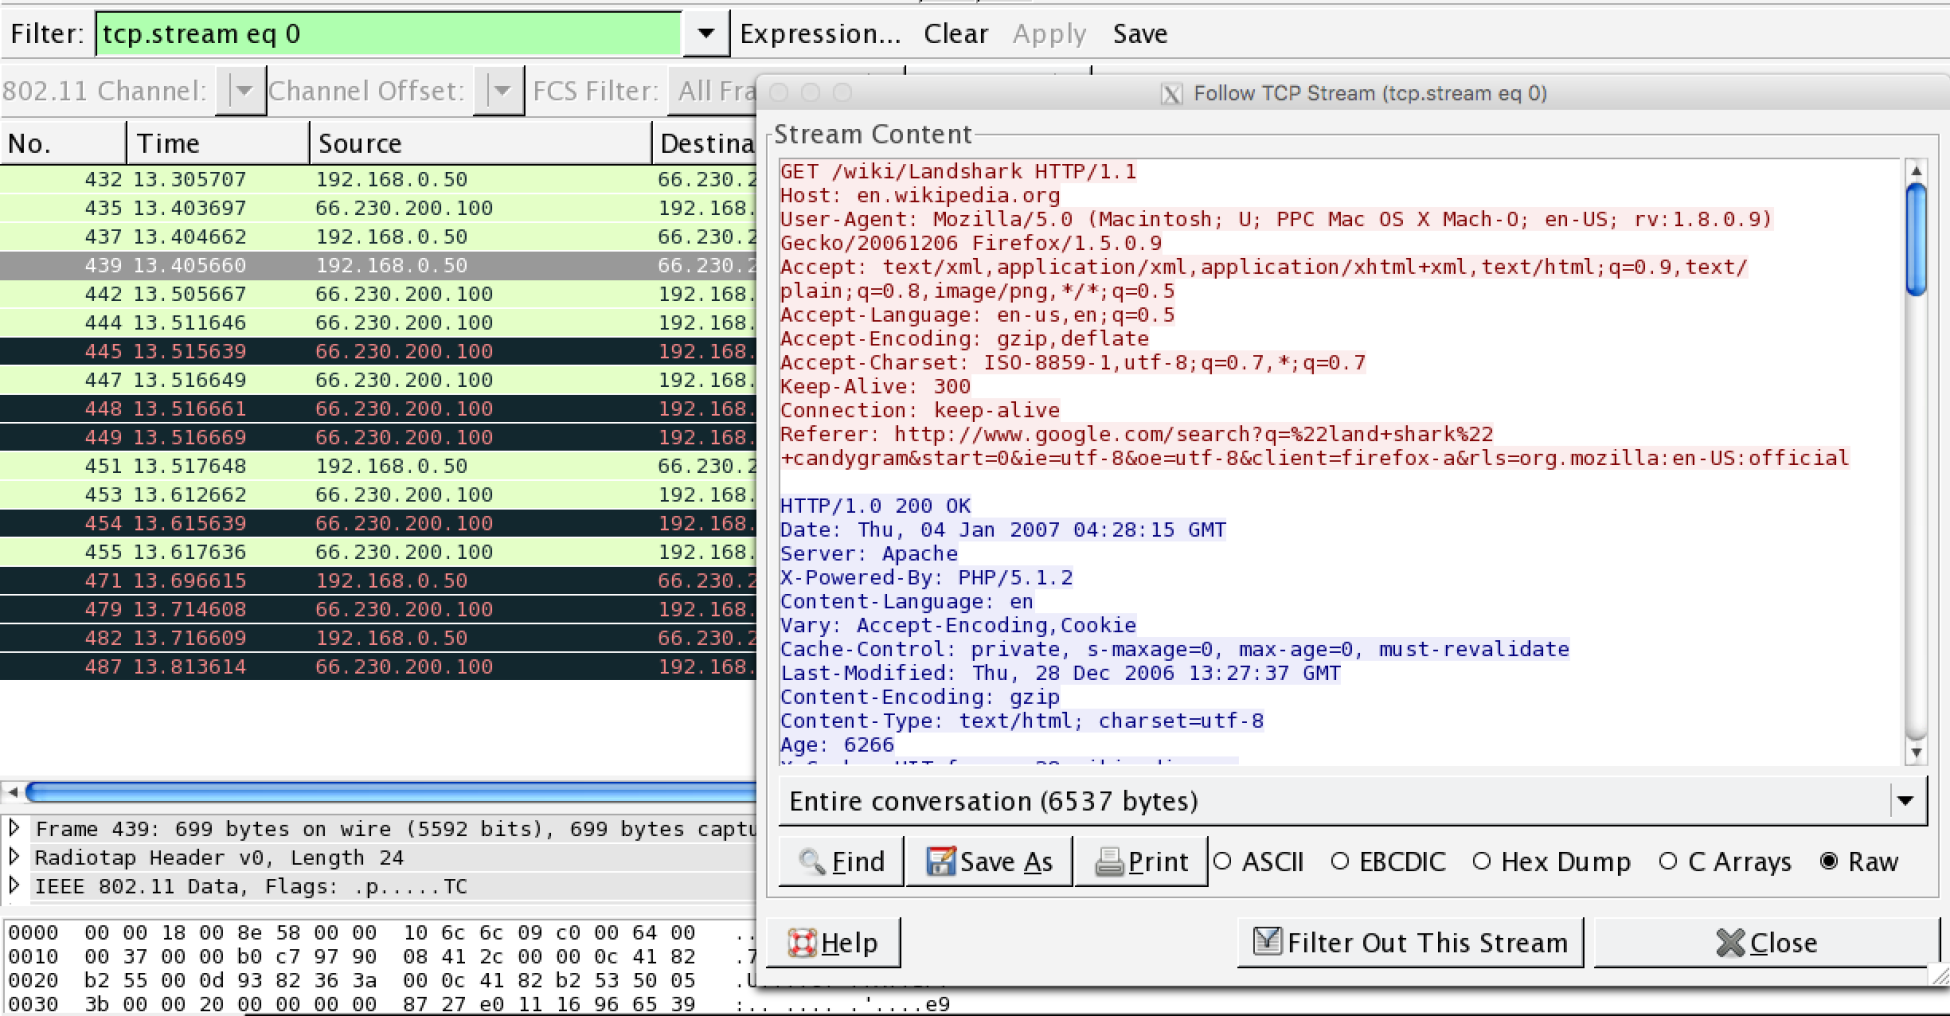
Task: Select the C Arrays radio option
Action: [1668, 861]
